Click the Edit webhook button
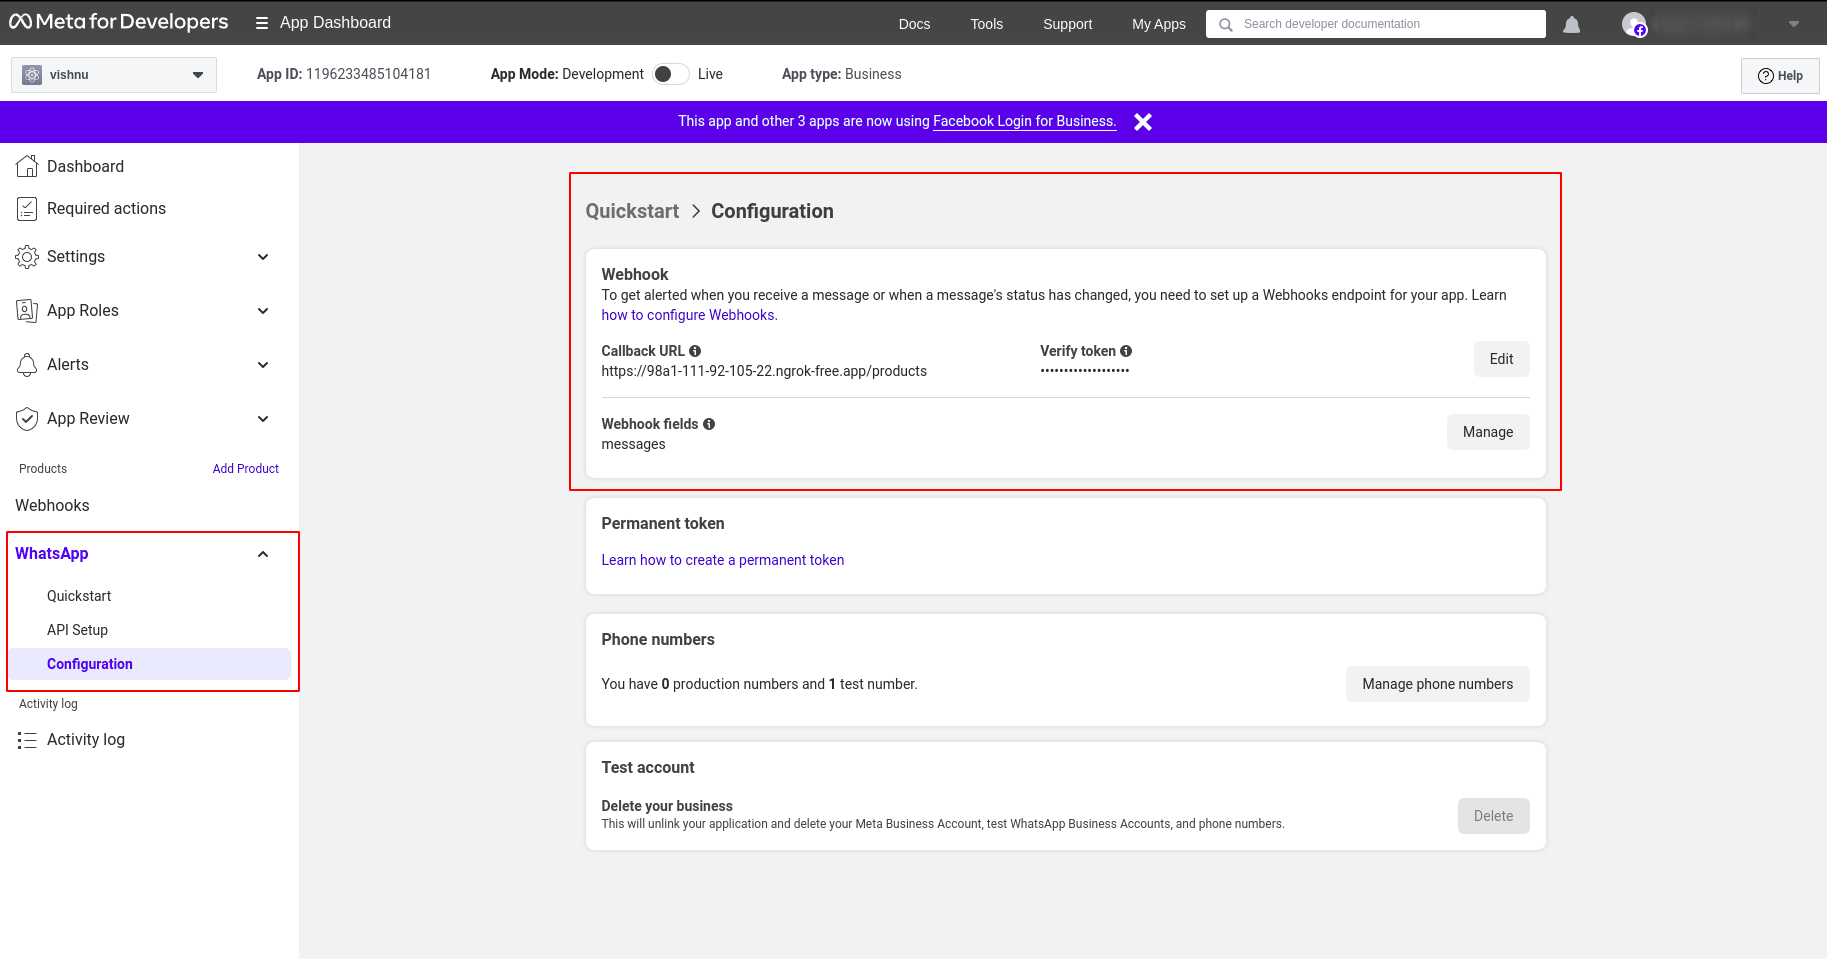 tap(1500, 359)
